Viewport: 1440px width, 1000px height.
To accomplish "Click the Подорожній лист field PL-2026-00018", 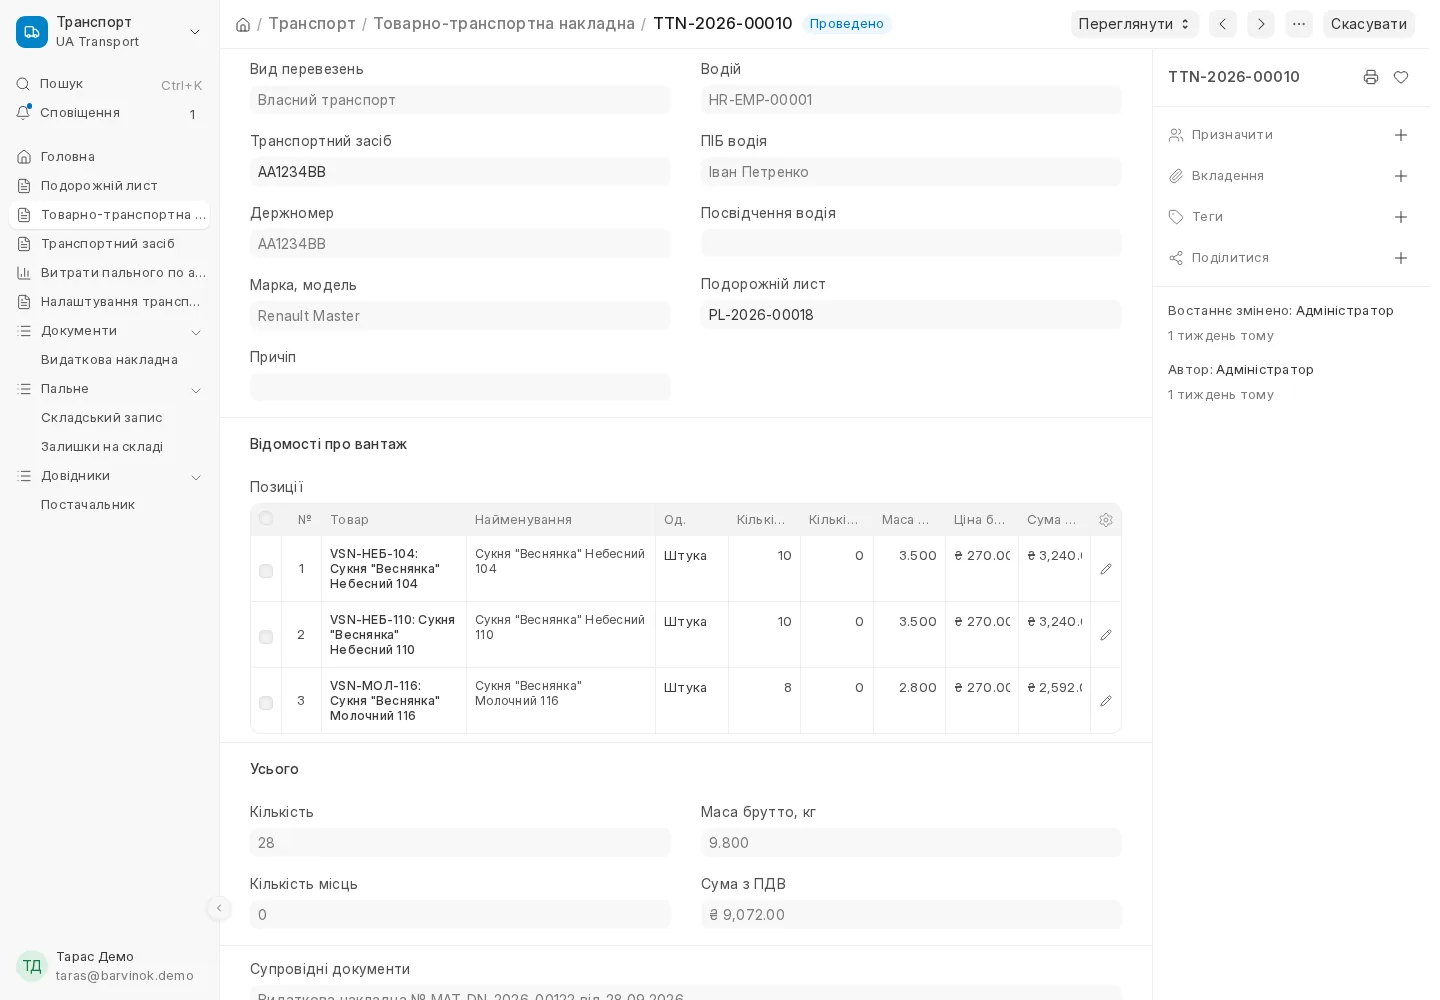I will click(x=911, y=315).
